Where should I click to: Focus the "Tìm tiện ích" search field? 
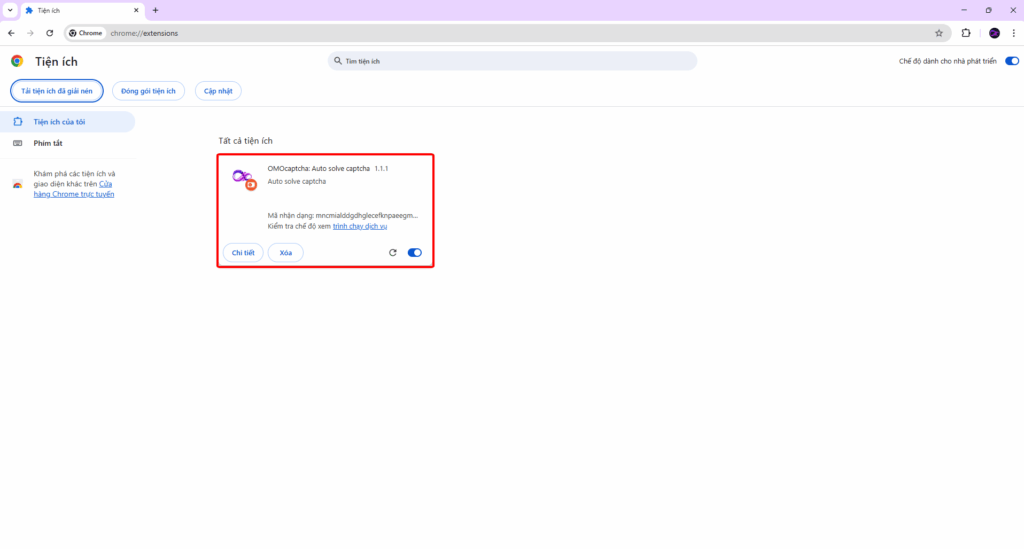[x=512, y=61]
